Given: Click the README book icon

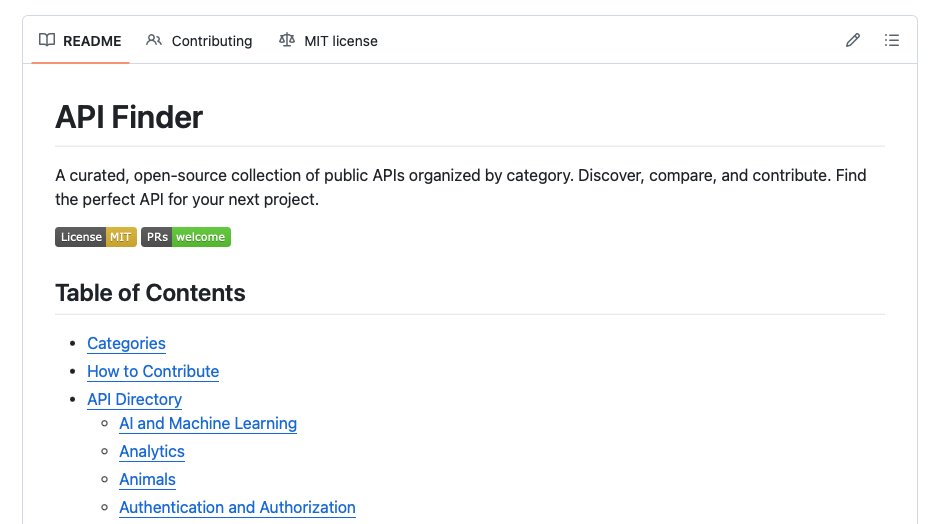Looking at the screenshot, I should 47,40.
